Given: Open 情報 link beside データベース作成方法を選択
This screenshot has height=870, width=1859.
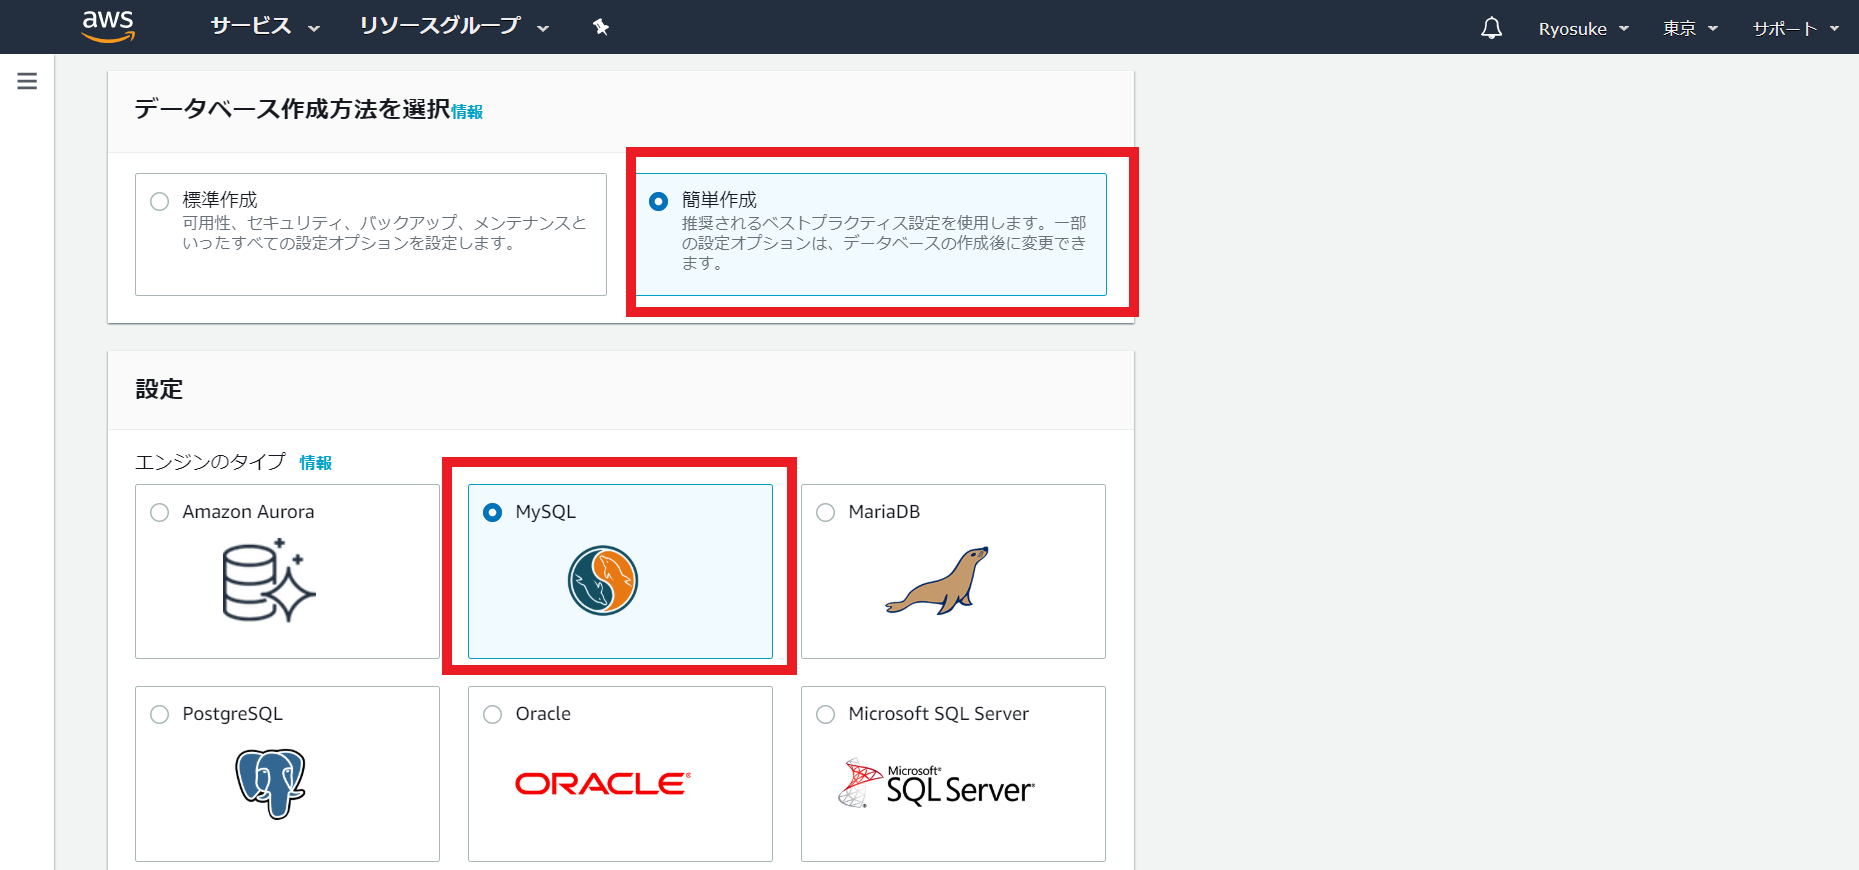Looking at the screenshot, I should (x=467, y=112).
